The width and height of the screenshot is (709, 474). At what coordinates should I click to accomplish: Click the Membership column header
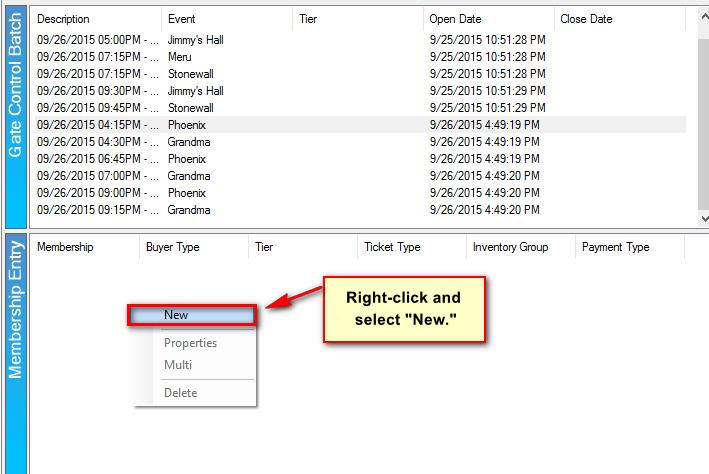pyautogui.click(x=85, y=247)
